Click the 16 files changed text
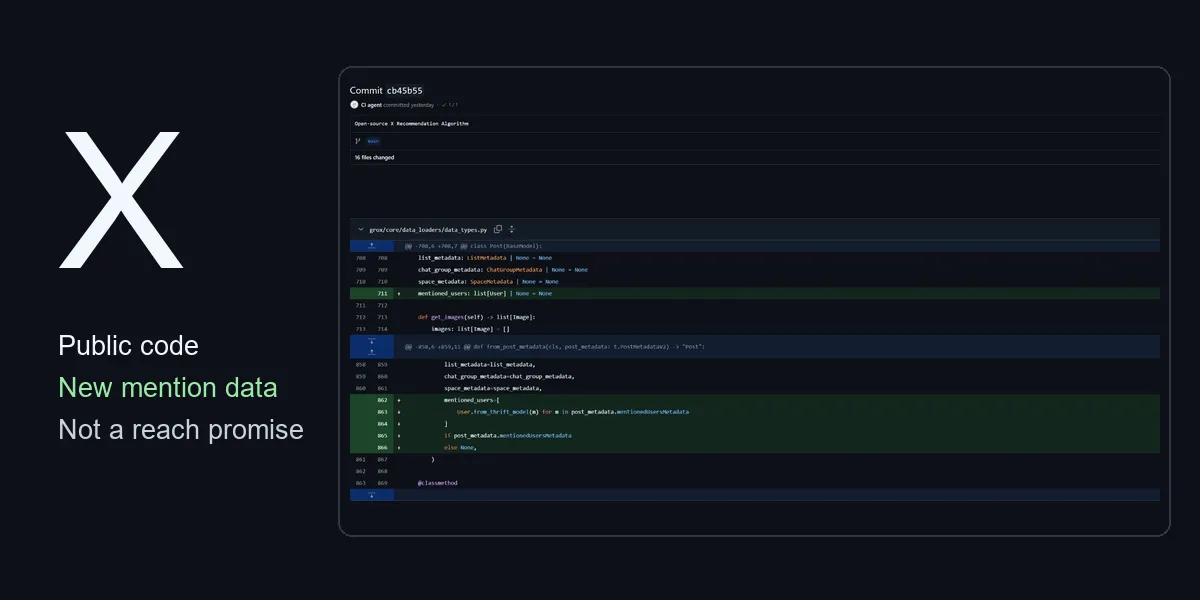This screenshot has width=1200, height=600. [374, 158]
